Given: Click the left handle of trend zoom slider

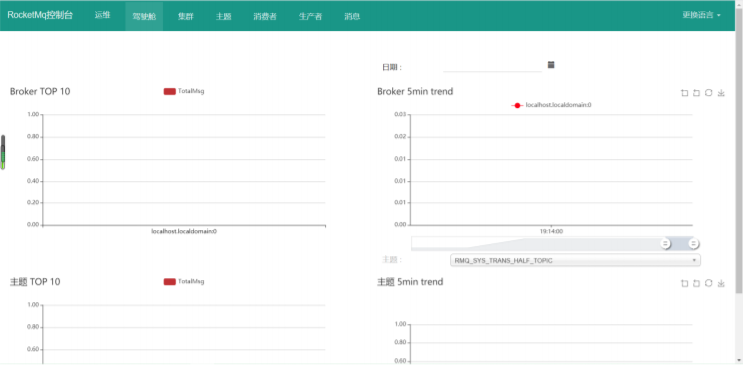Looking at the screenshot, I should point(665,243).
